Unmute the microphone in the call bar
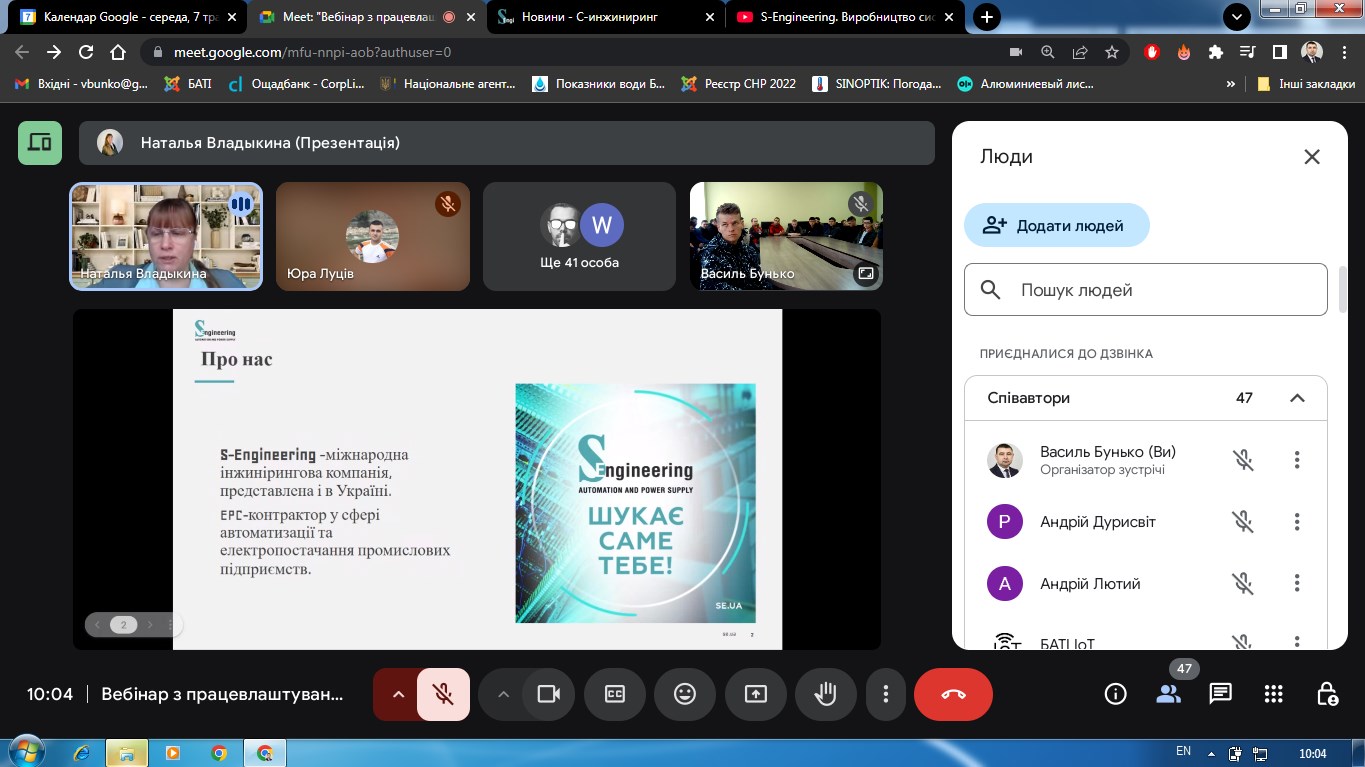The width and height of the screenshot is (1365, 767). (443, 694)
